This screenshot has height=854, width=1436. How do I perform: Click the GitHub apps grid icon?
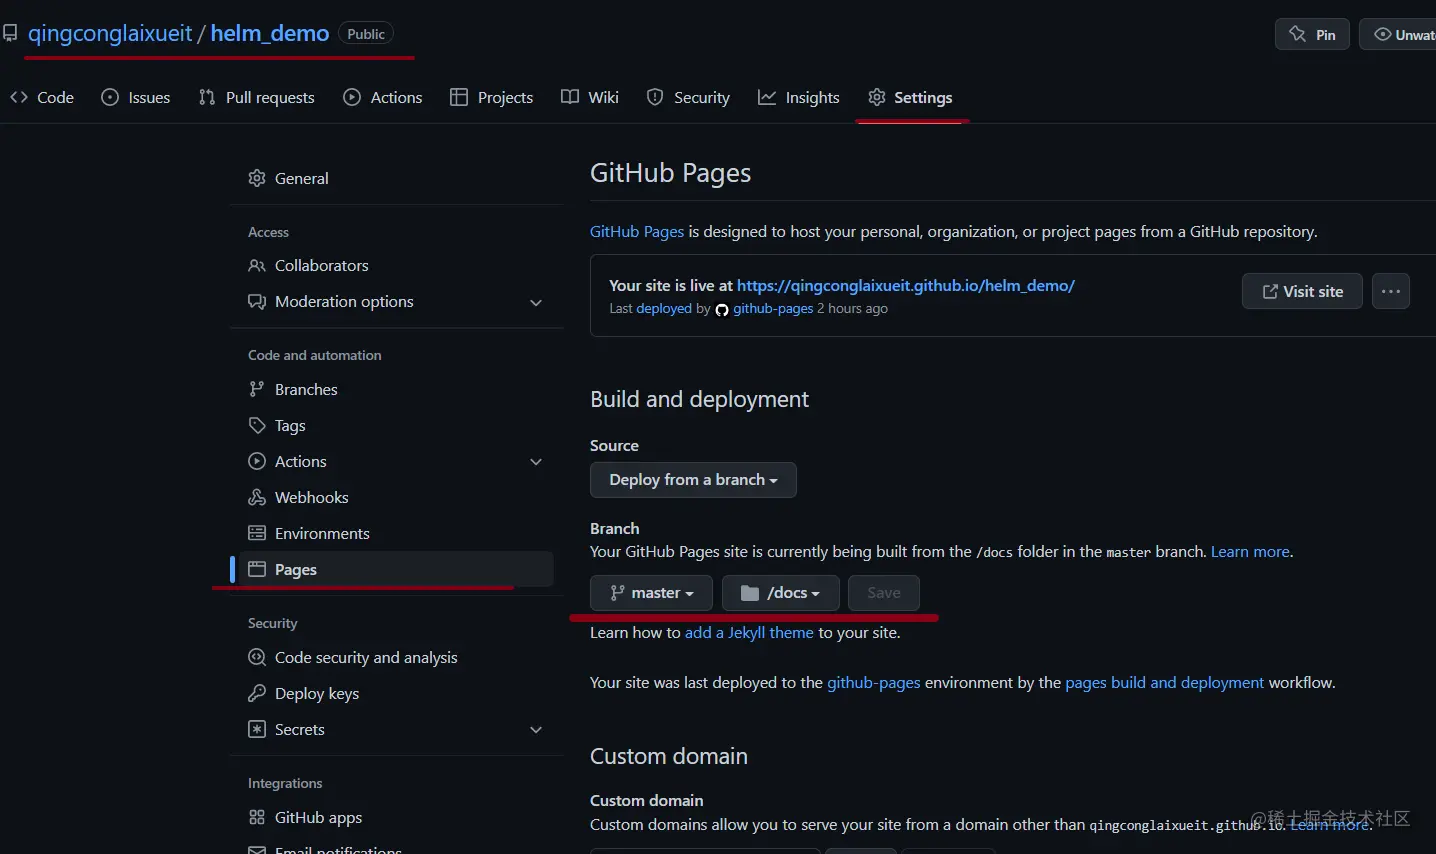[257, 817]
